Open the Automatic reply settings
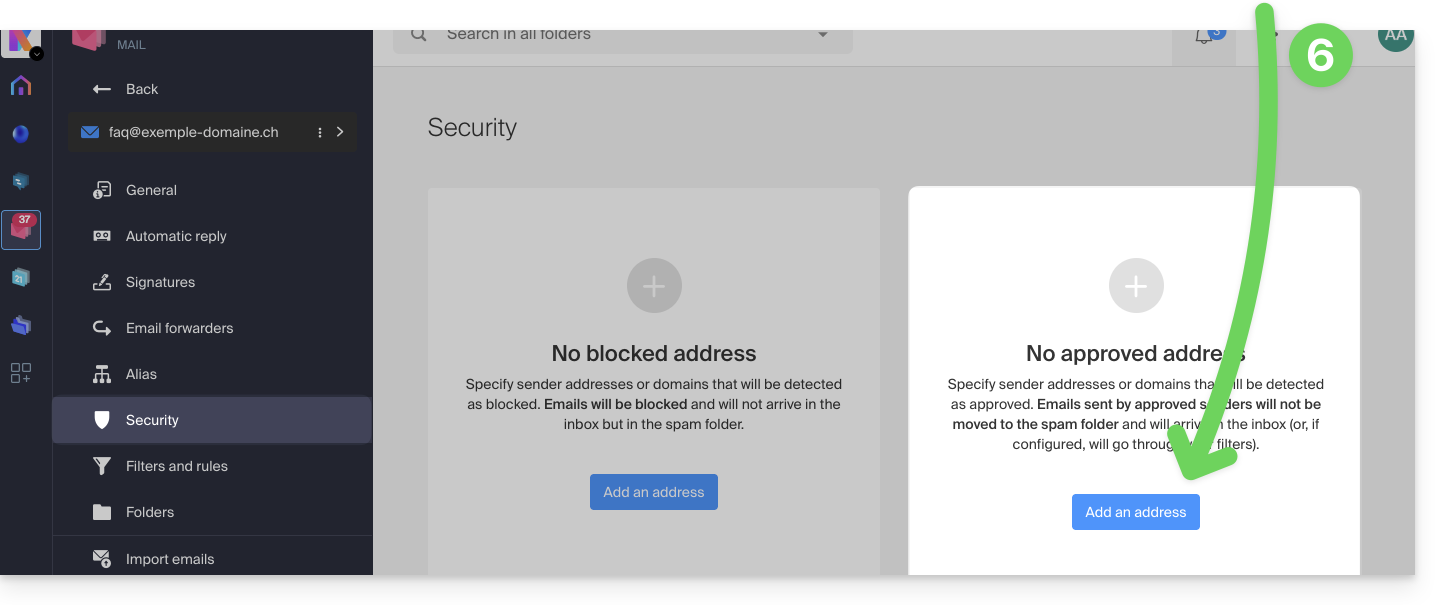Viewport: 1445px width, 605px height. [x=176, y=236]
